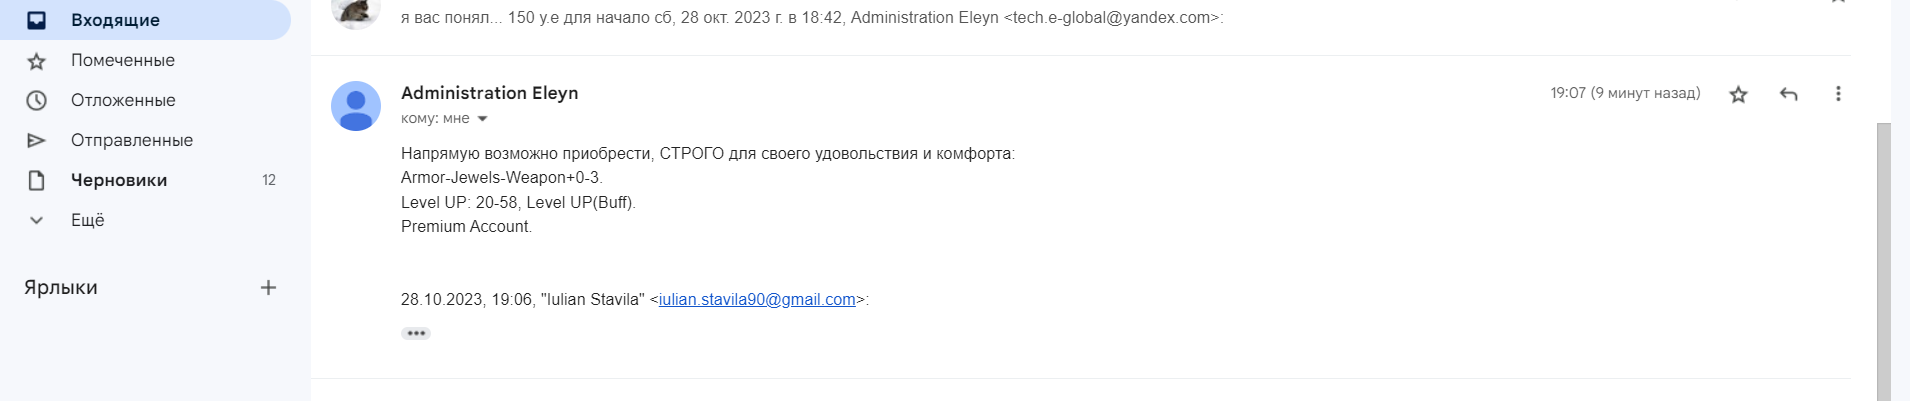Viewport: 1910px width, 401px height.
Task: Open Отправленные folder
Action: [145, 141]
